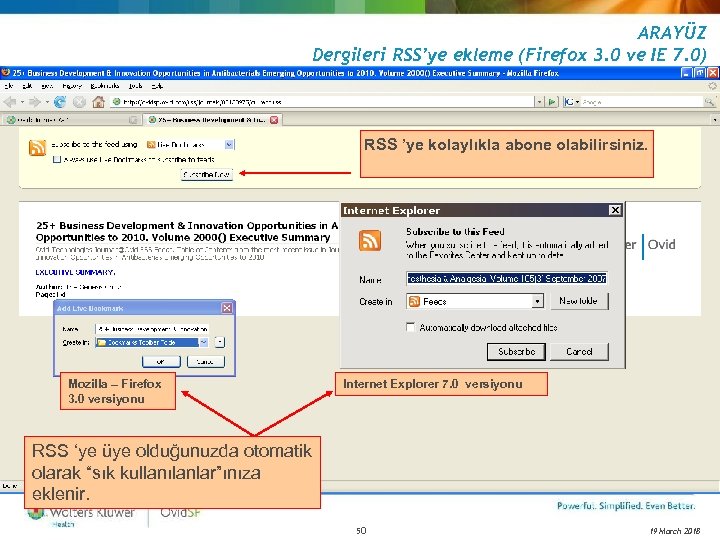
Task: Open the View menu
Action: coord(47,86)
